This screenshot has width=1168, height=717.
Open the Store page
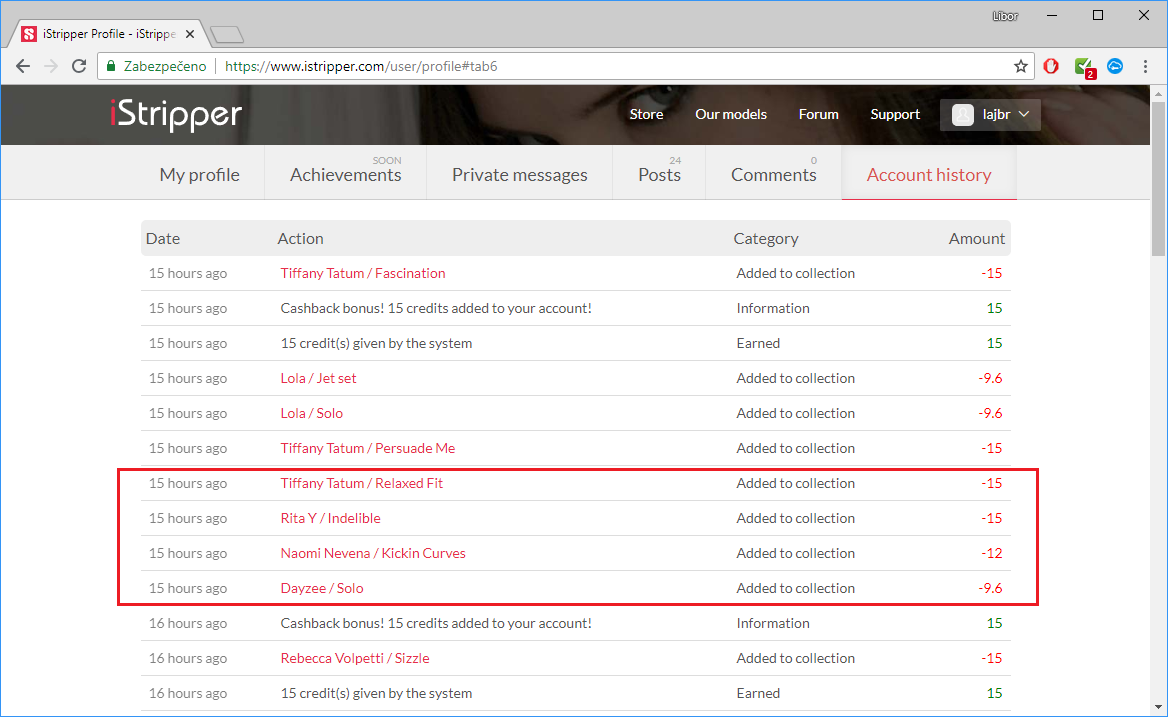tap(646, 114)
